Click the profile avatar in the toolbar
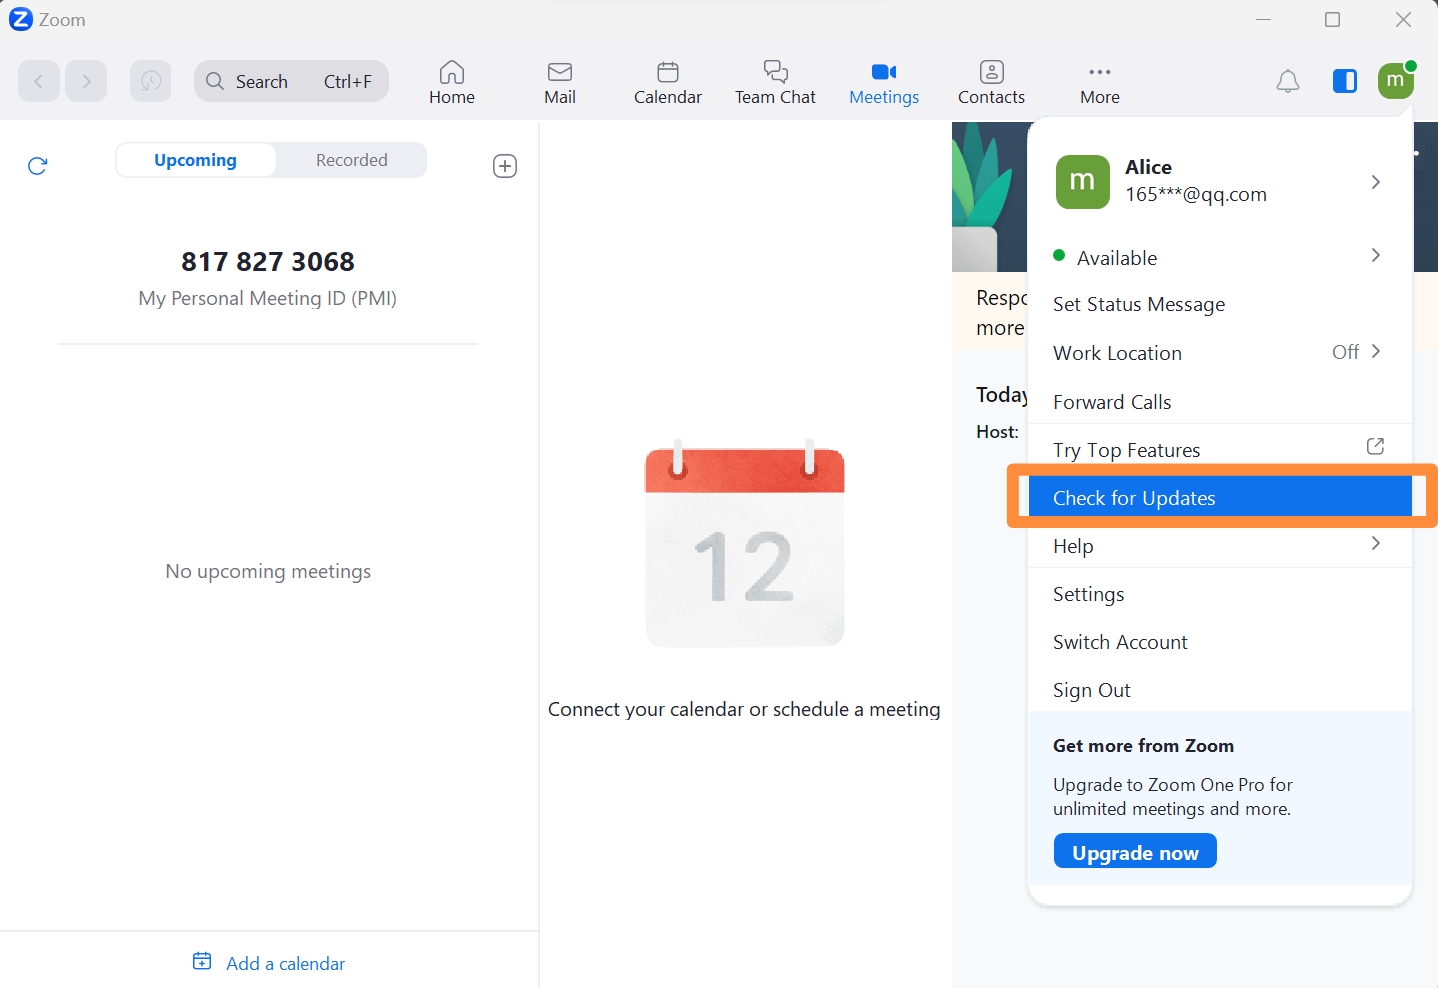Viewport: 1438px width, 988px height. (x=1396, y=80)
